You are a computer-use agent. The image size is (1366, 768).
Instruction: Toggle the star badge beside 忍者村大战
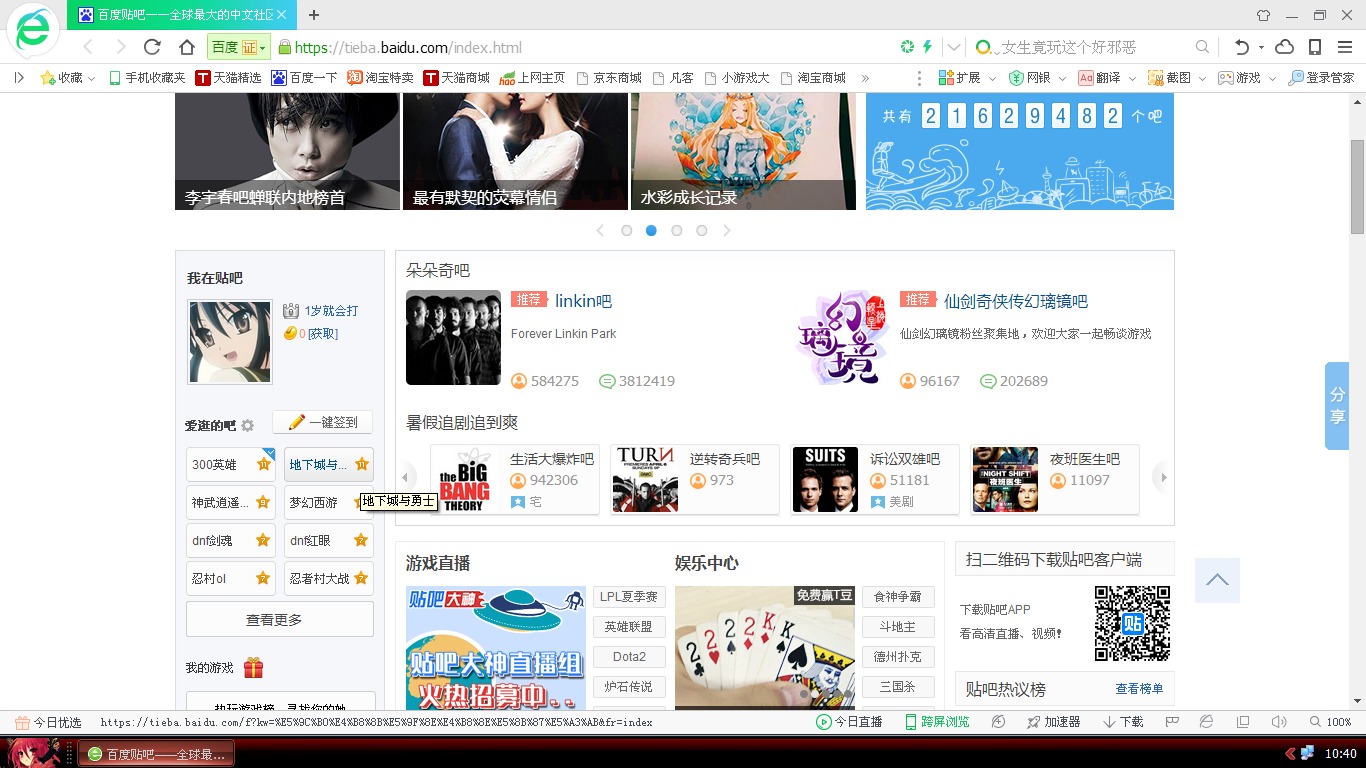[361, 578]
